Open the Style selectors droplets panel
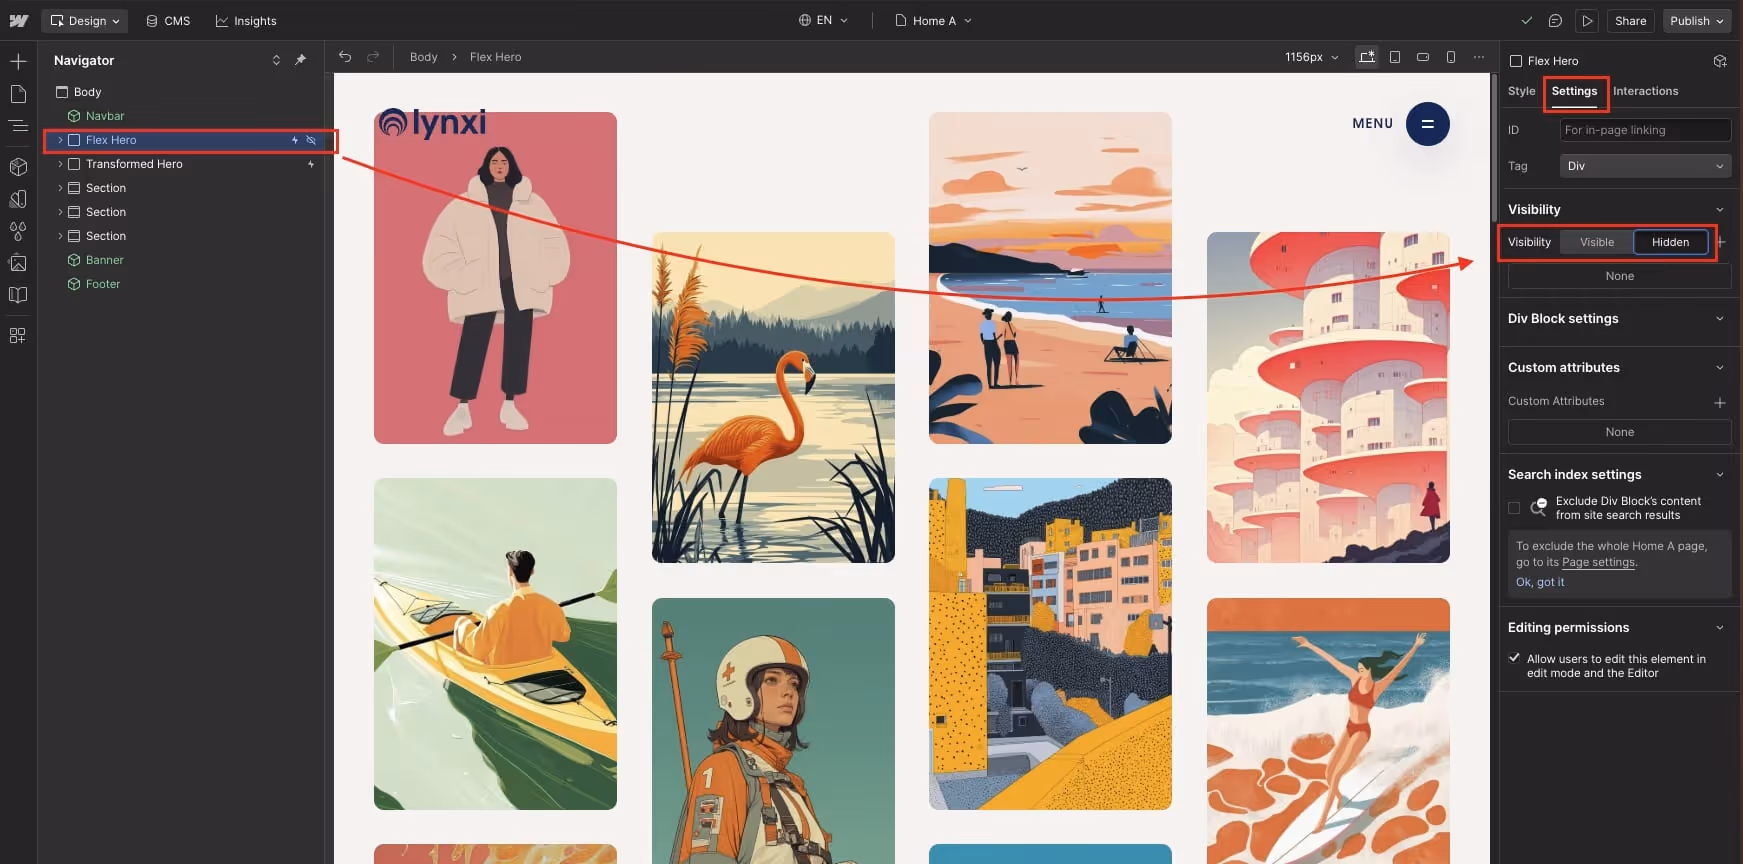This screenshot has height=864, width=1743. point(18,231)
